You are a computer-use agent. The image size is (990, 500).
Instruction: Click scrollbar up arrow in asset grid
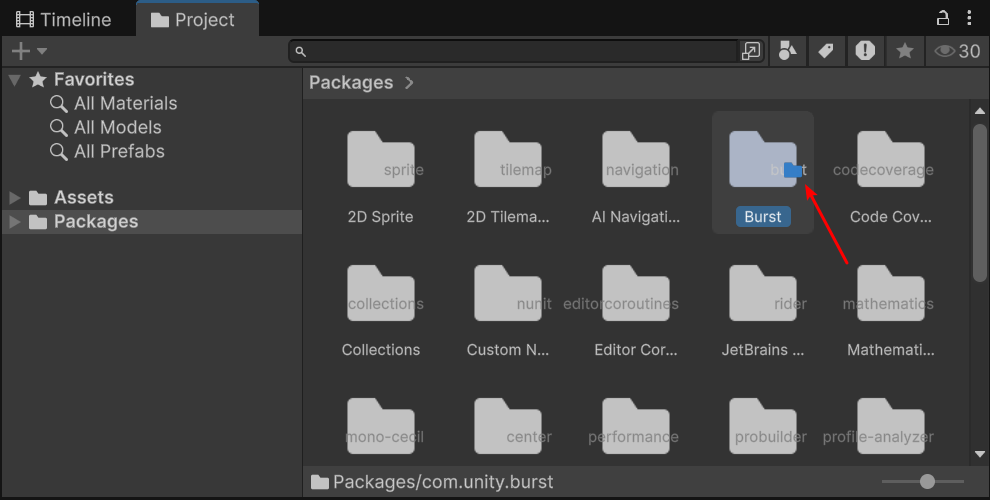coord(980,111)
